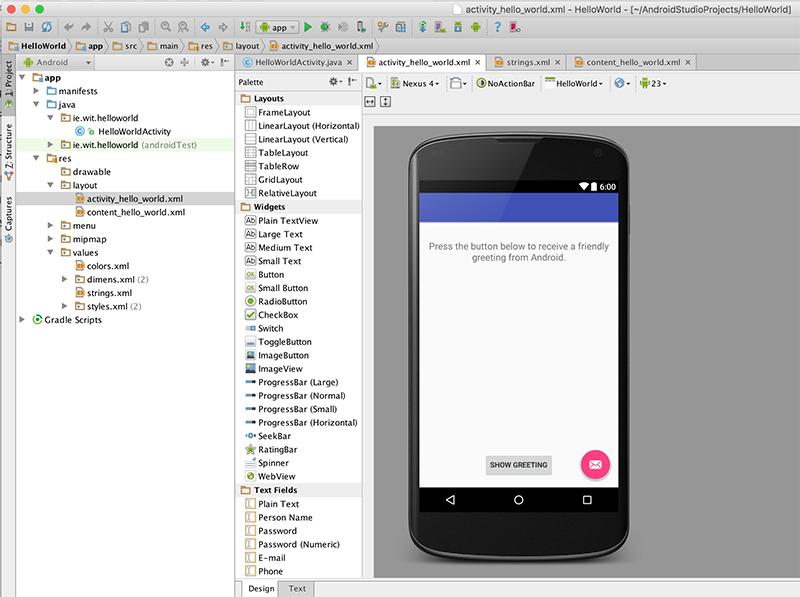Expand Gradle Scripts node

pos(22,319)
